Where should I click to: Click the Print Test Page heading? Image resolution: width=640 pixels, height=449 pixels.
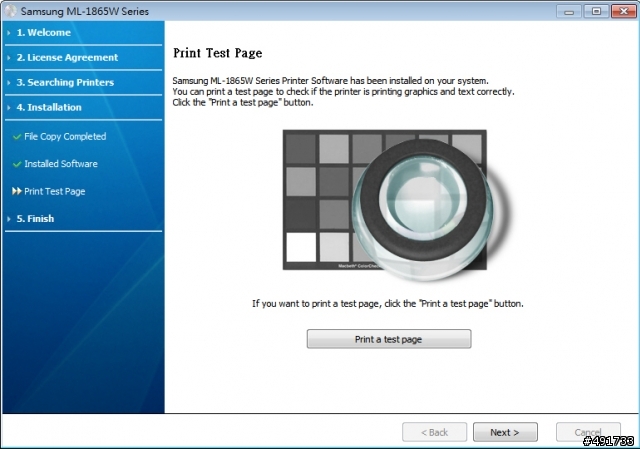pos(218,53)
